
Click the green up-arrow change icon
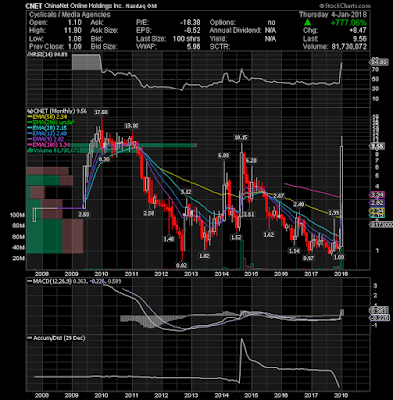point(308,23)
